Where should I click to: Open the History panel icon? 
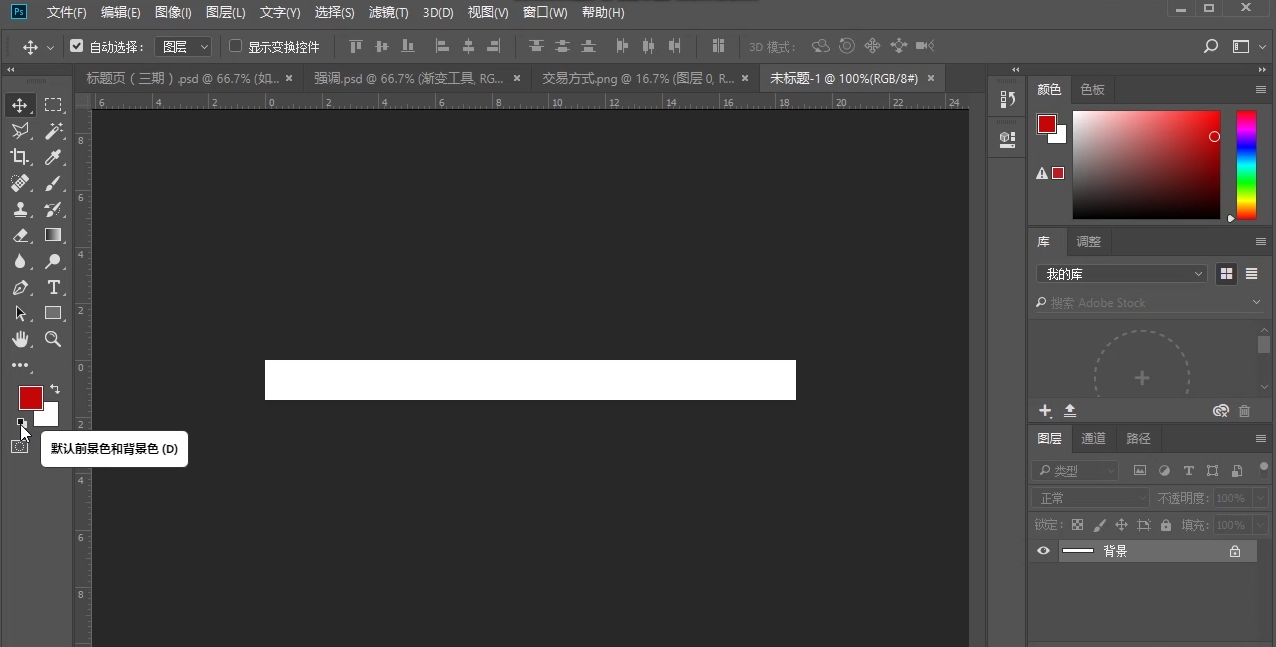coord(1007,100)
